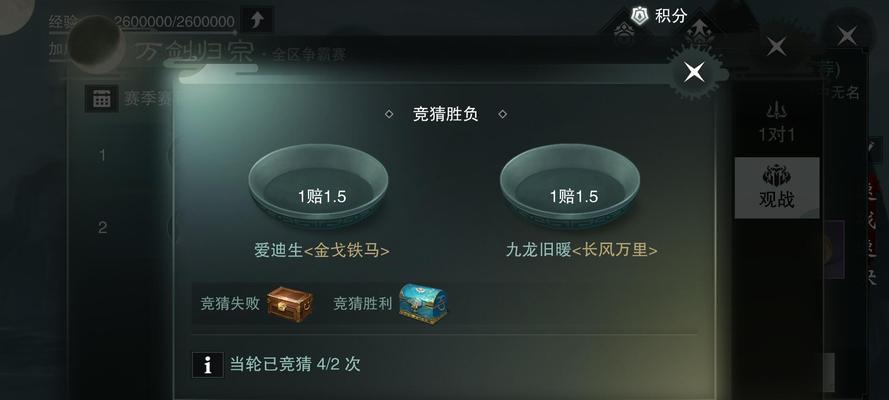
Task: Click the 竞猜胜负 title heading
Action: coord(446,114)
